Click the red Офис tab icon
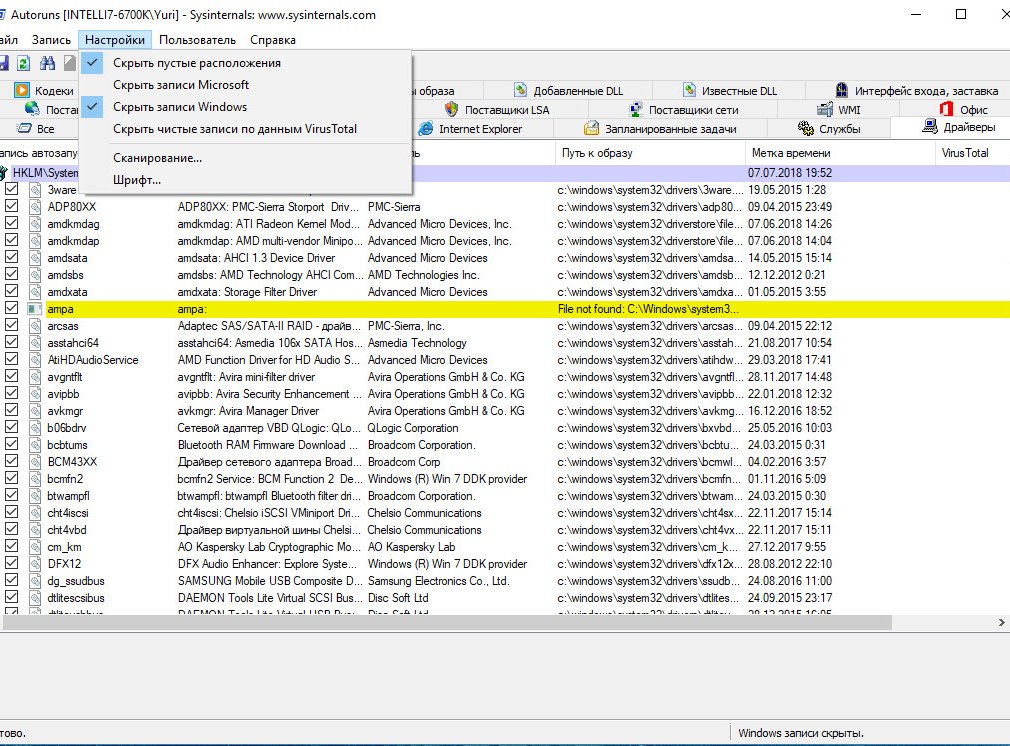 [946, 110]
